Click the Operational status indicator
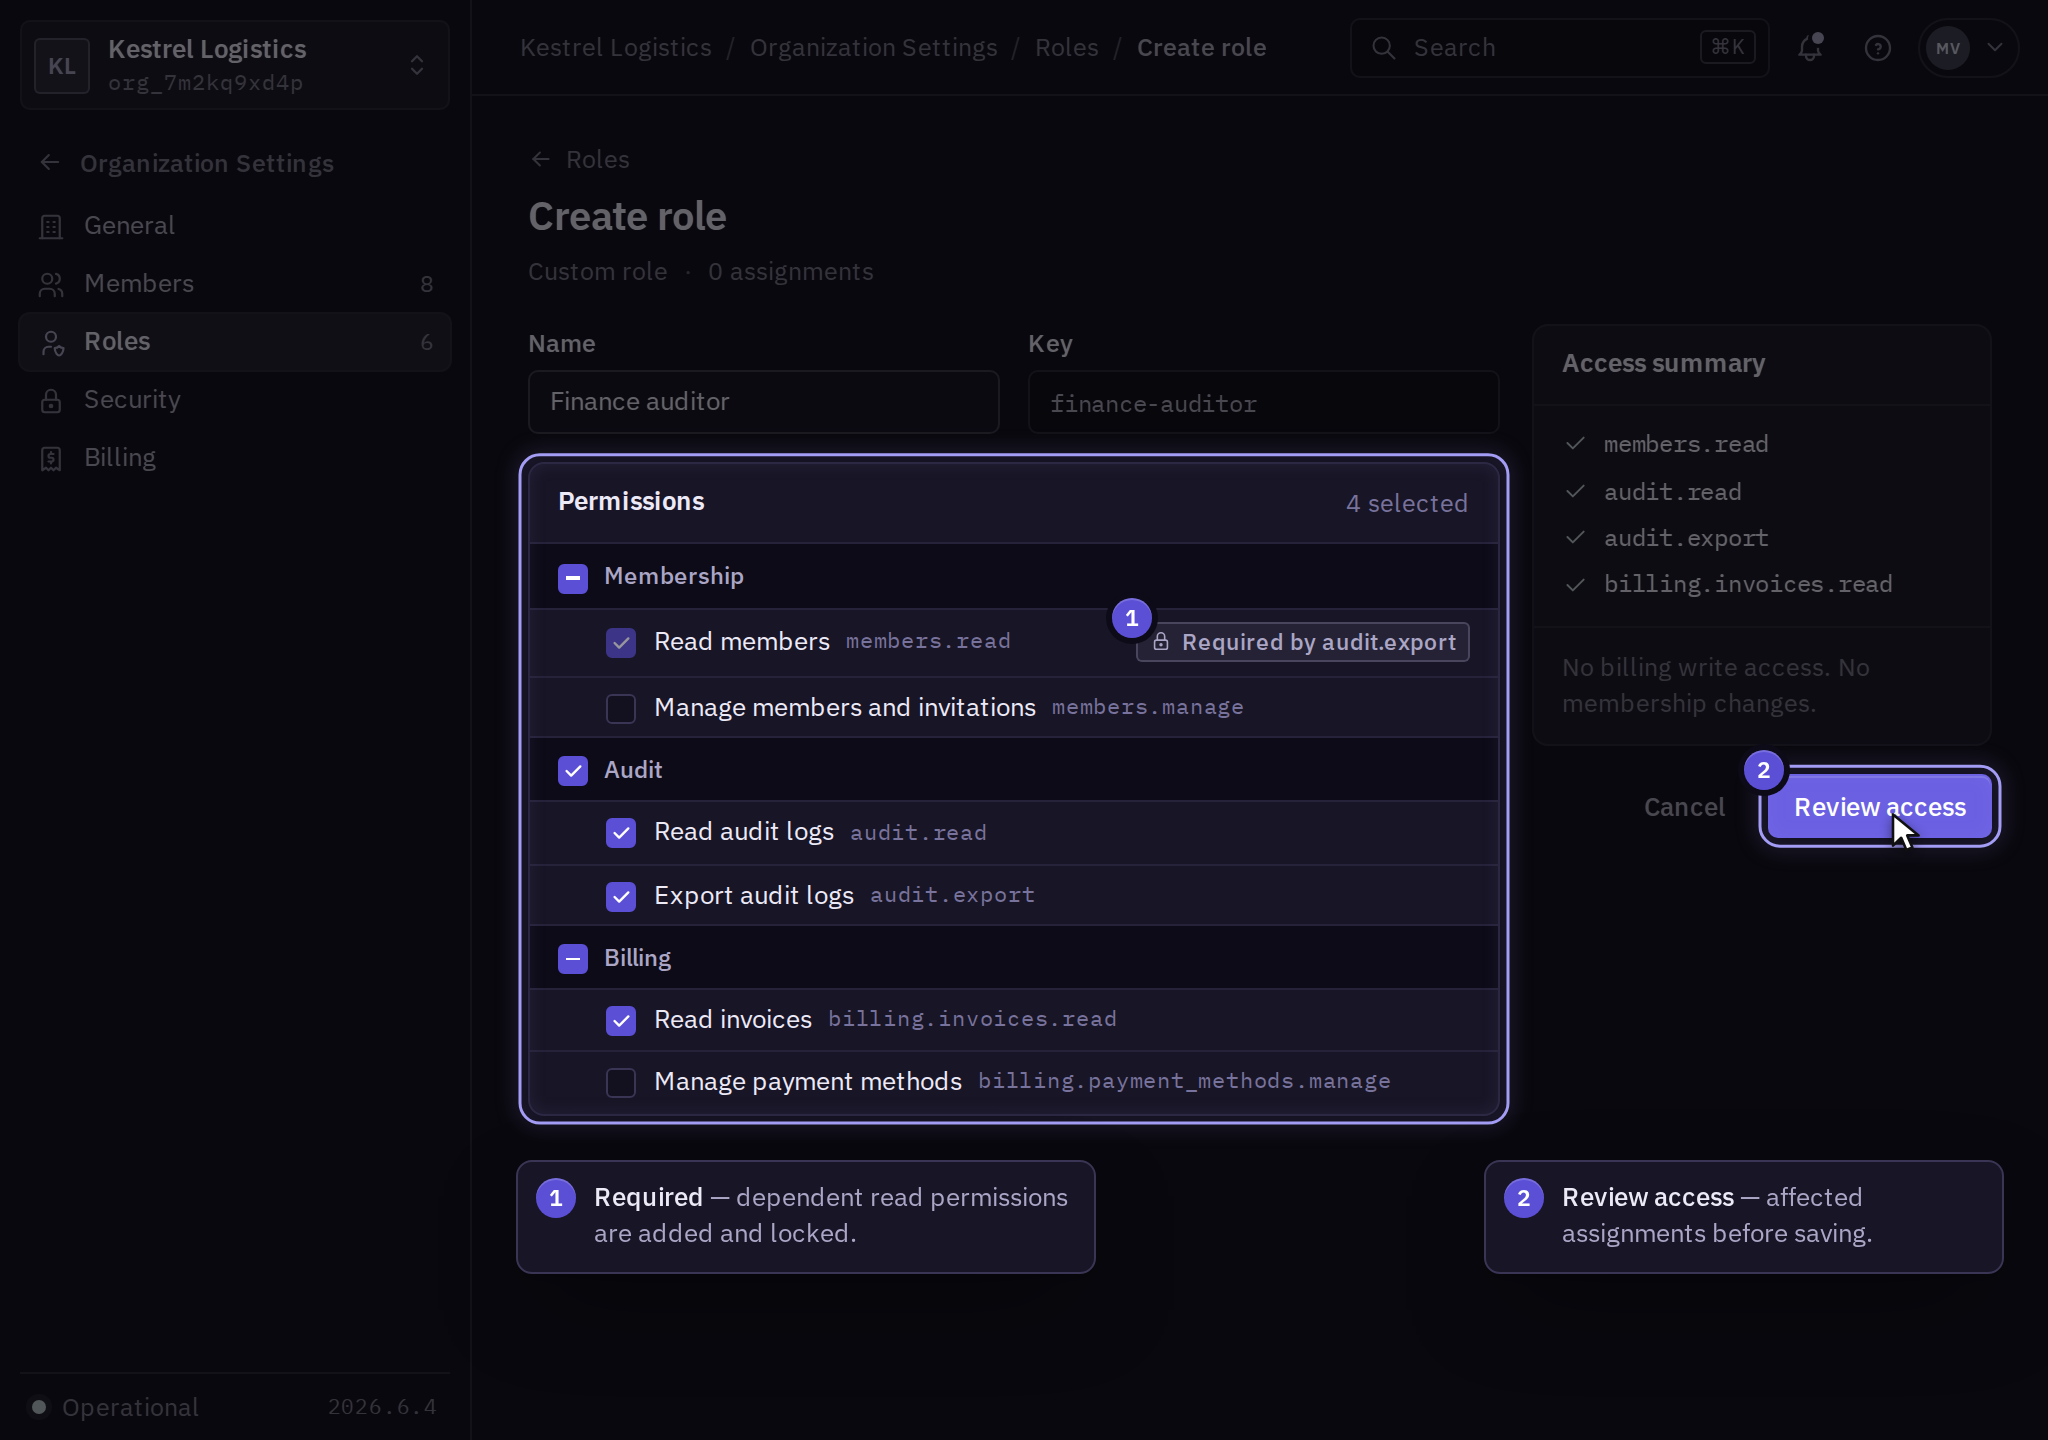 (x=115, y=1407)
